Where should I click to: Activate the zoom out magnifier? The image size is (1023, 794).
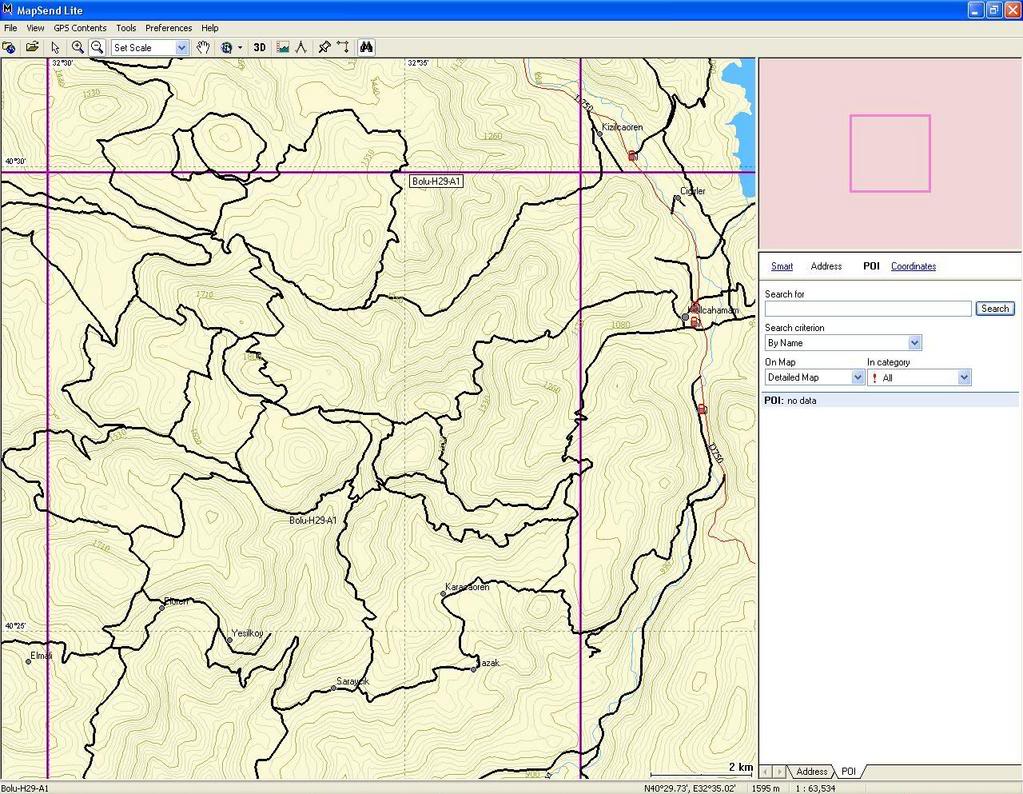tap(96, 47)
